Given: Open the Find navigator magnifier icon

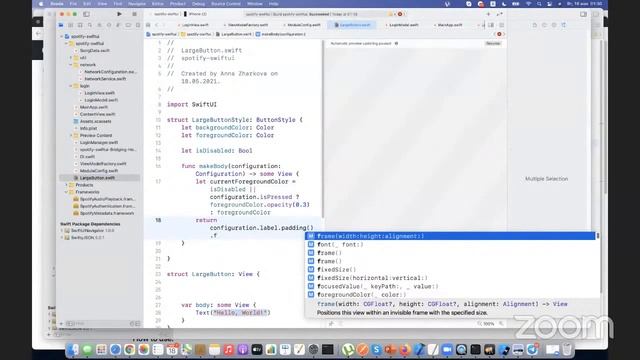Looking at the screenshot, I should click(90, 25).
